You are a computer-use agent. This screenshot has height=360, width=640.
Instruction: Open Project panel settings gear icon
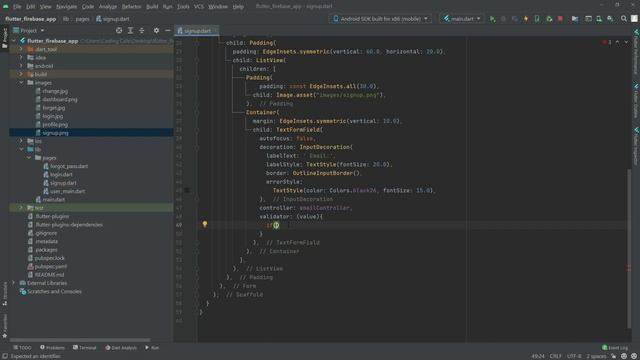pyautogui.click(x=156, y=30)
